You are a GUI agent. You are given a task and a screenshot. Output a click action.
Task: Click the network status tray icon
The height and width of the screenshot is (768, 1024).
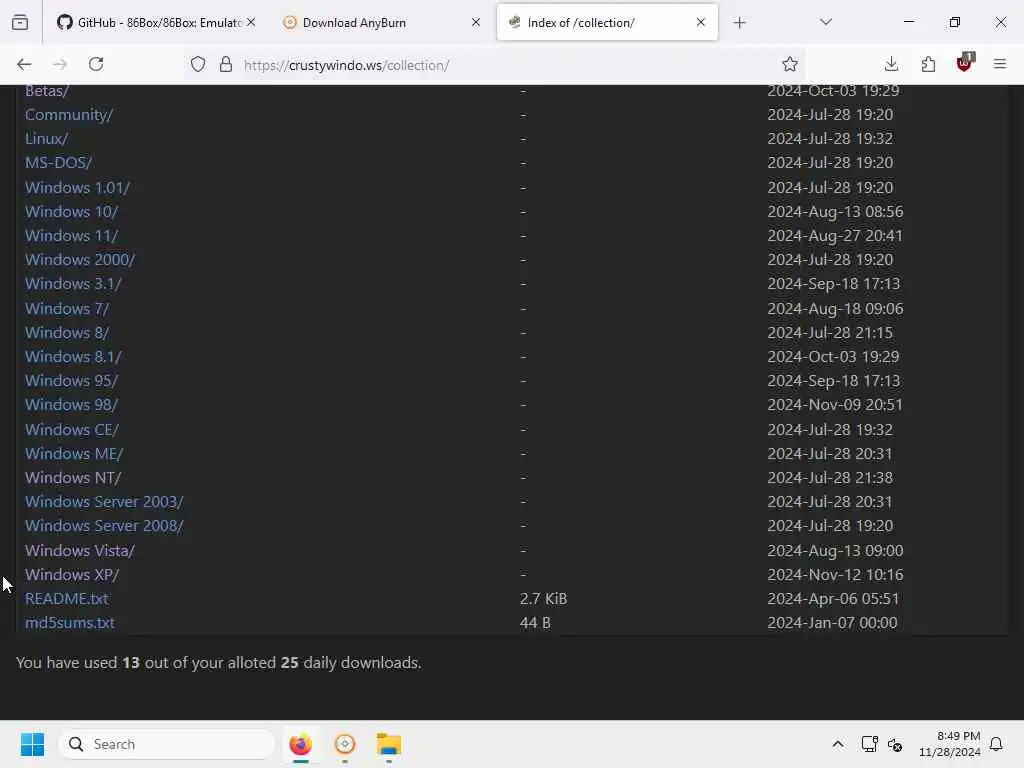click(x=869, y=744)
